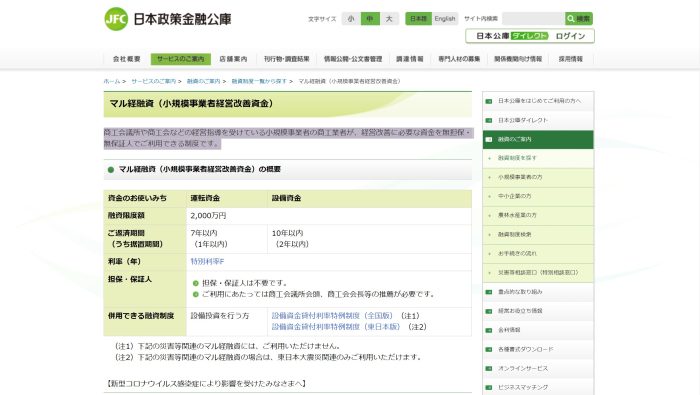Image resolution: width=700 pixels, height=395 pixels.
Task: Set font size to 中 (medium)
Action: [x=370, y=19]
